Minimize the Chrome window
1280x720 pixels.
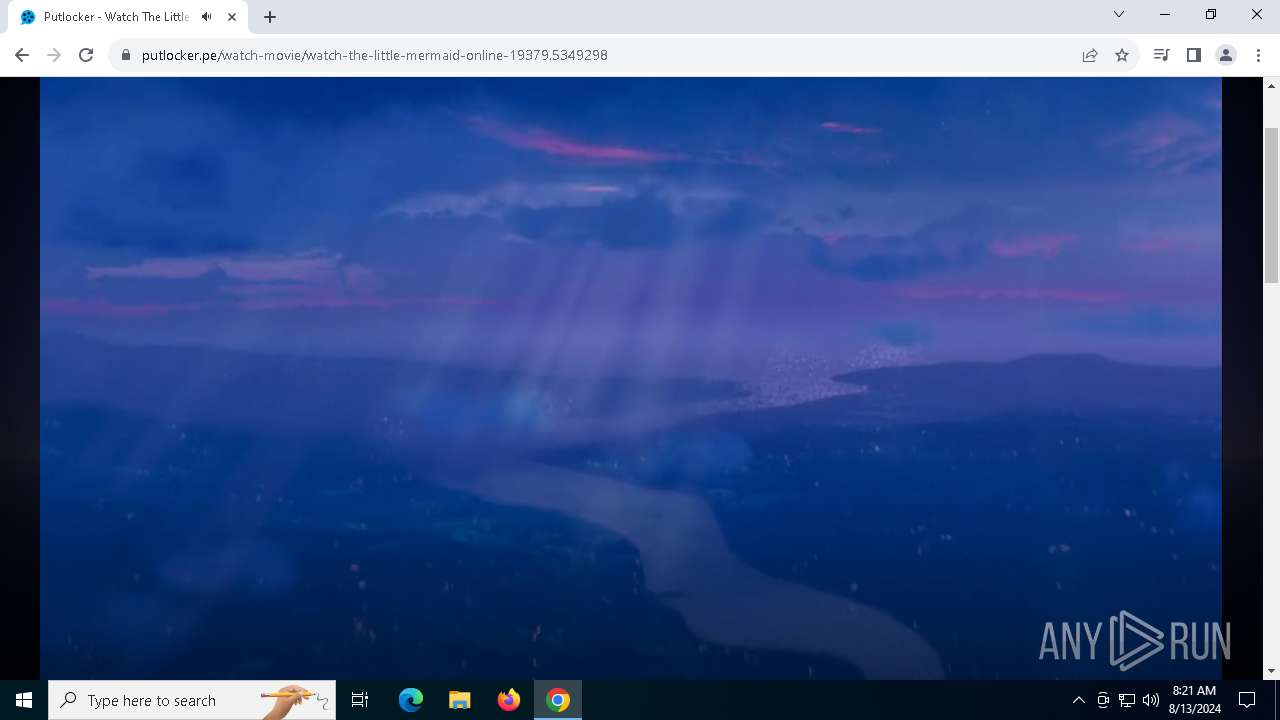pos(1165,15)
